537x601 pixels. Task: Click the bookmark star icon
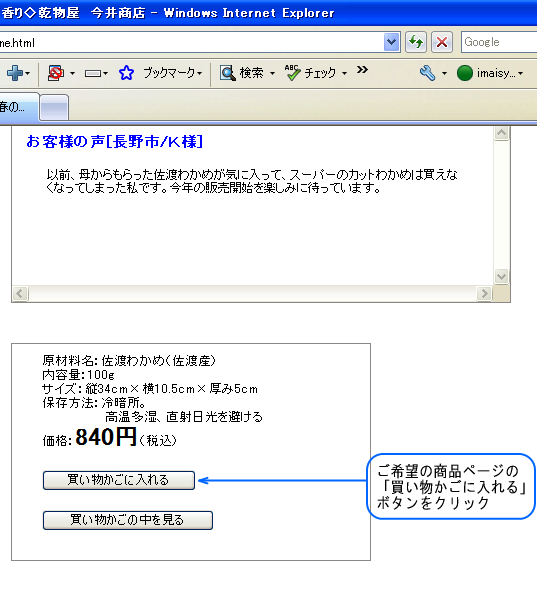pos(126,73)
